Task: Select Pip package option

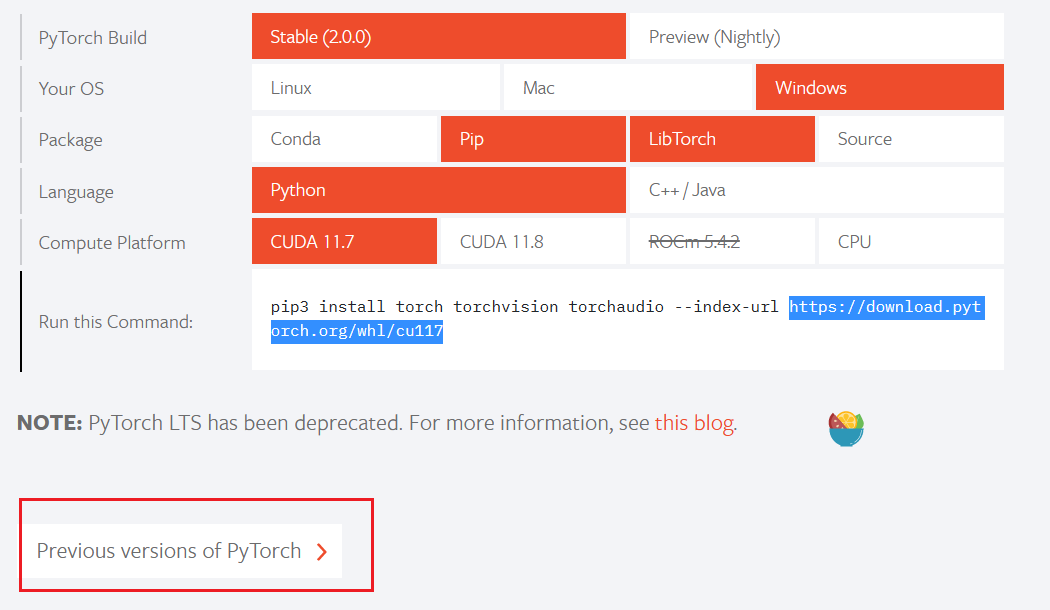Action: (533, 139)
